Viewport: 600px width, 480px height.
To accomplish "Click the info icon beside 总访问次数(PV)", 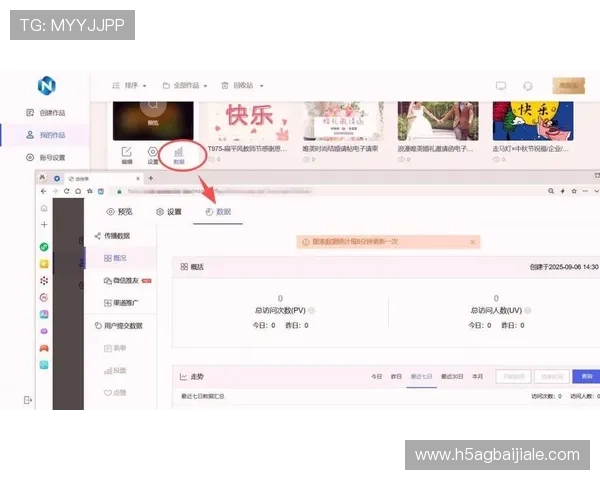I will [x=311, y=310].
